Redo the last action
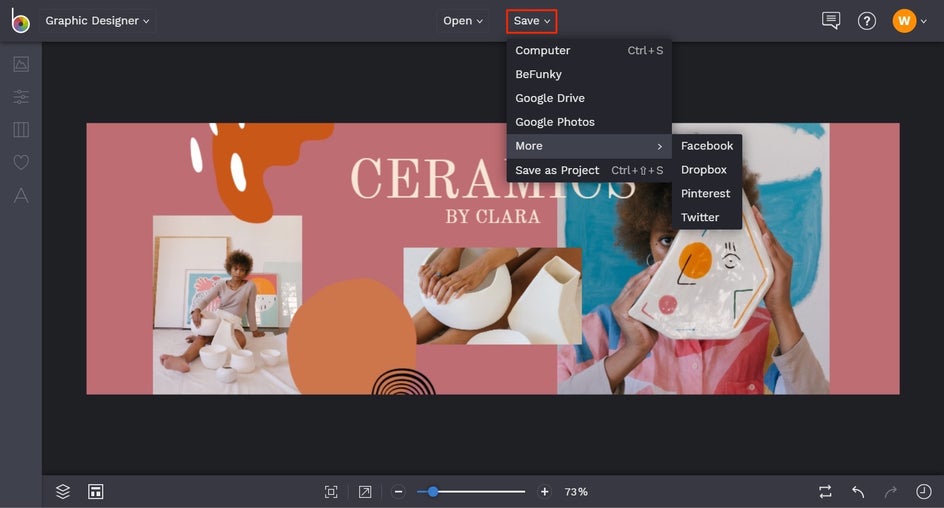The height and width of the screenshot is (508, 944). click(891, 492)
